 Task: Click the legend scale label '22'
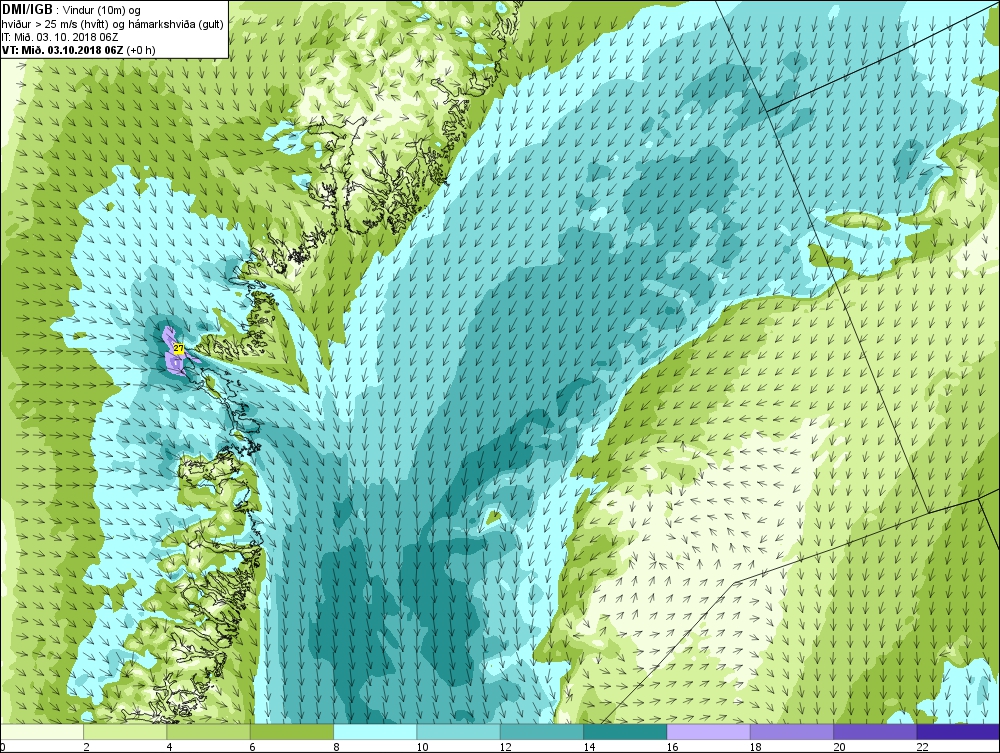pos(922,747)
